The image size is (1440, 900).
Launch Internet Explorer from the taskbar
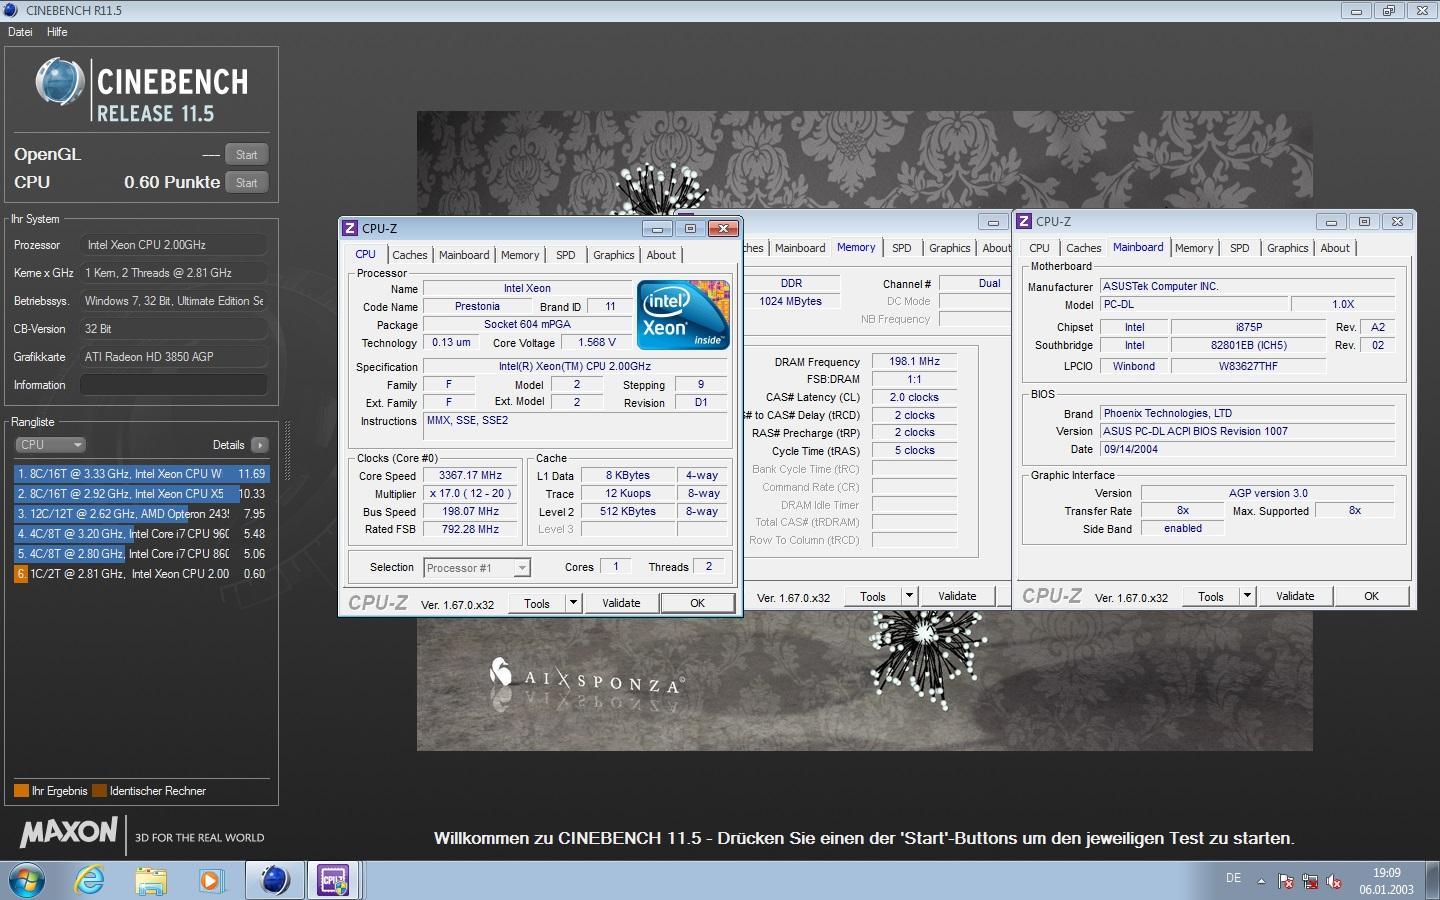[x=90, y=881]
